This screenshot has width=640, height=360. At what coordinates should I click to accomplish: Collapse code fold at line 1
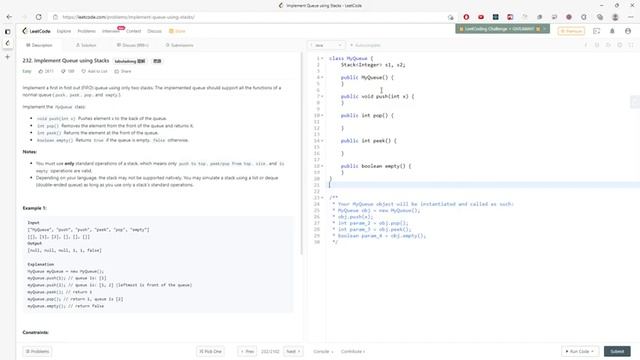(x=322, y=58)
